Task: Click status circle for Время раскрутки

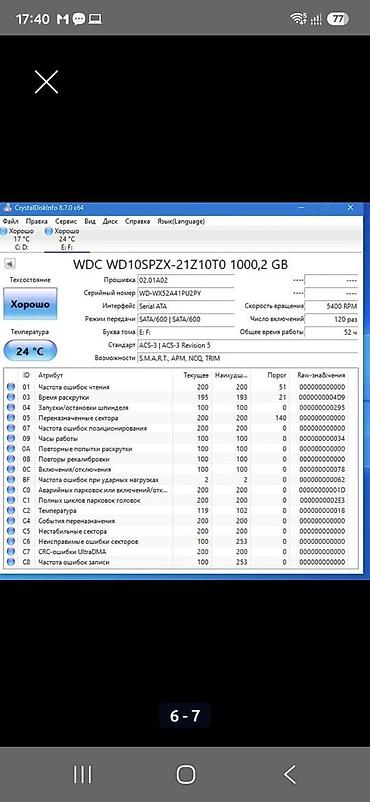Action: (11, 397)
